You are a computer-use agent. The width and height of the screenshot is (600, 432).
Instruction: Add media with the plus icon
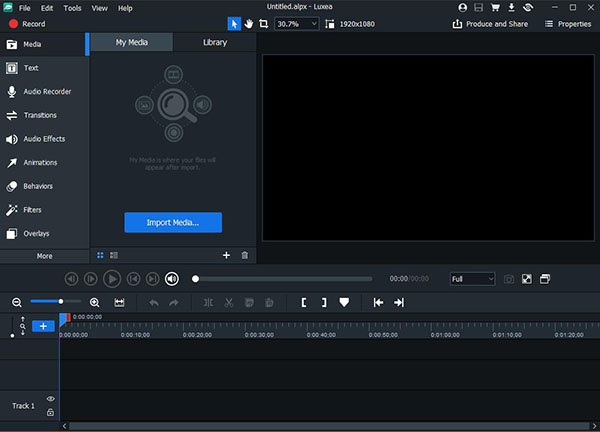[x=227, y=255]
